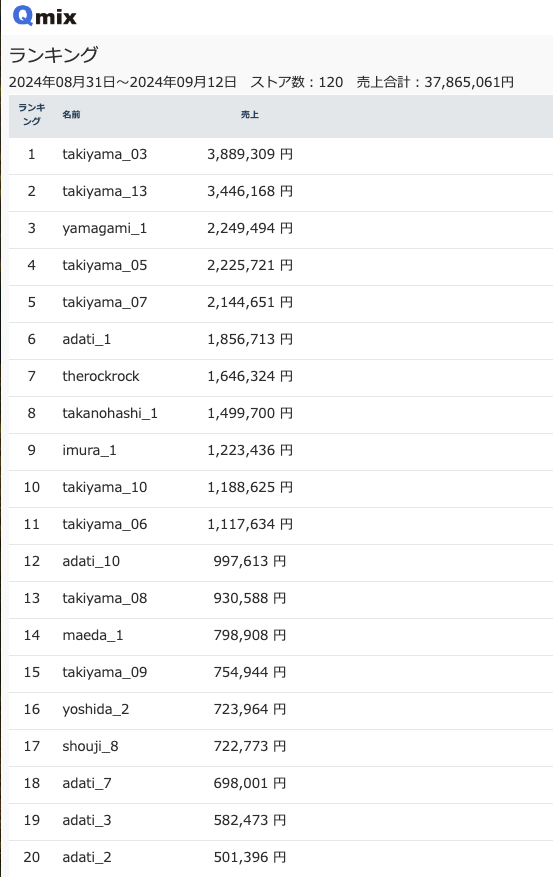Click the Qmix logo
553x877 pixels.
tap(44, 16)
